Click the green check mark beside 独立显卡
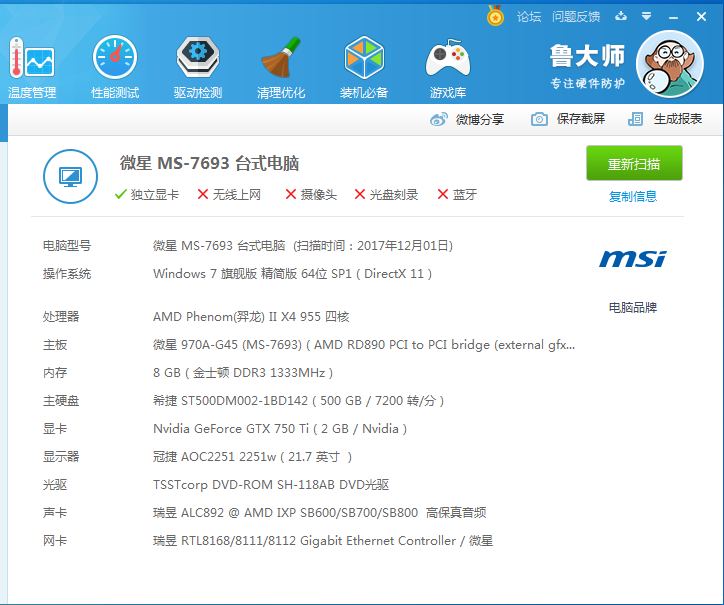Image resolution: width=724 pixels, height=605 pixels. click(x=121, y=194)
